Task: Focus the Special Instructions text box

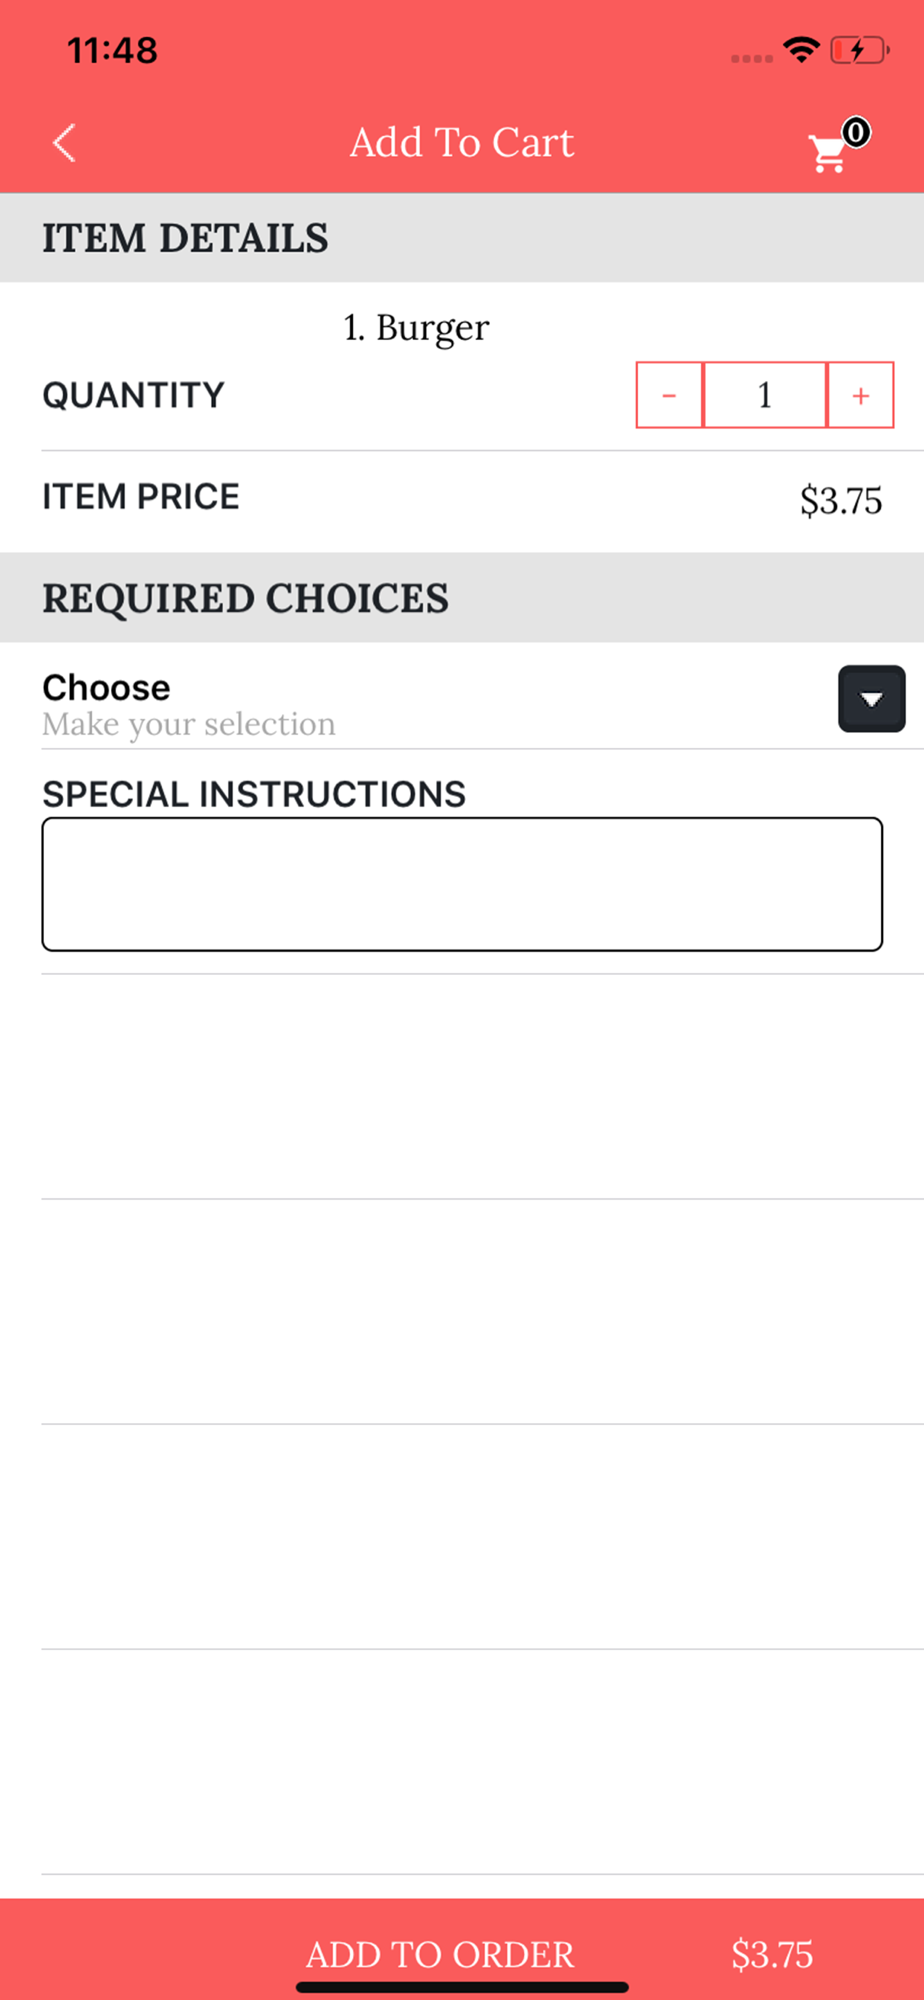Action: pyautogui.click(x=462, y=884)
